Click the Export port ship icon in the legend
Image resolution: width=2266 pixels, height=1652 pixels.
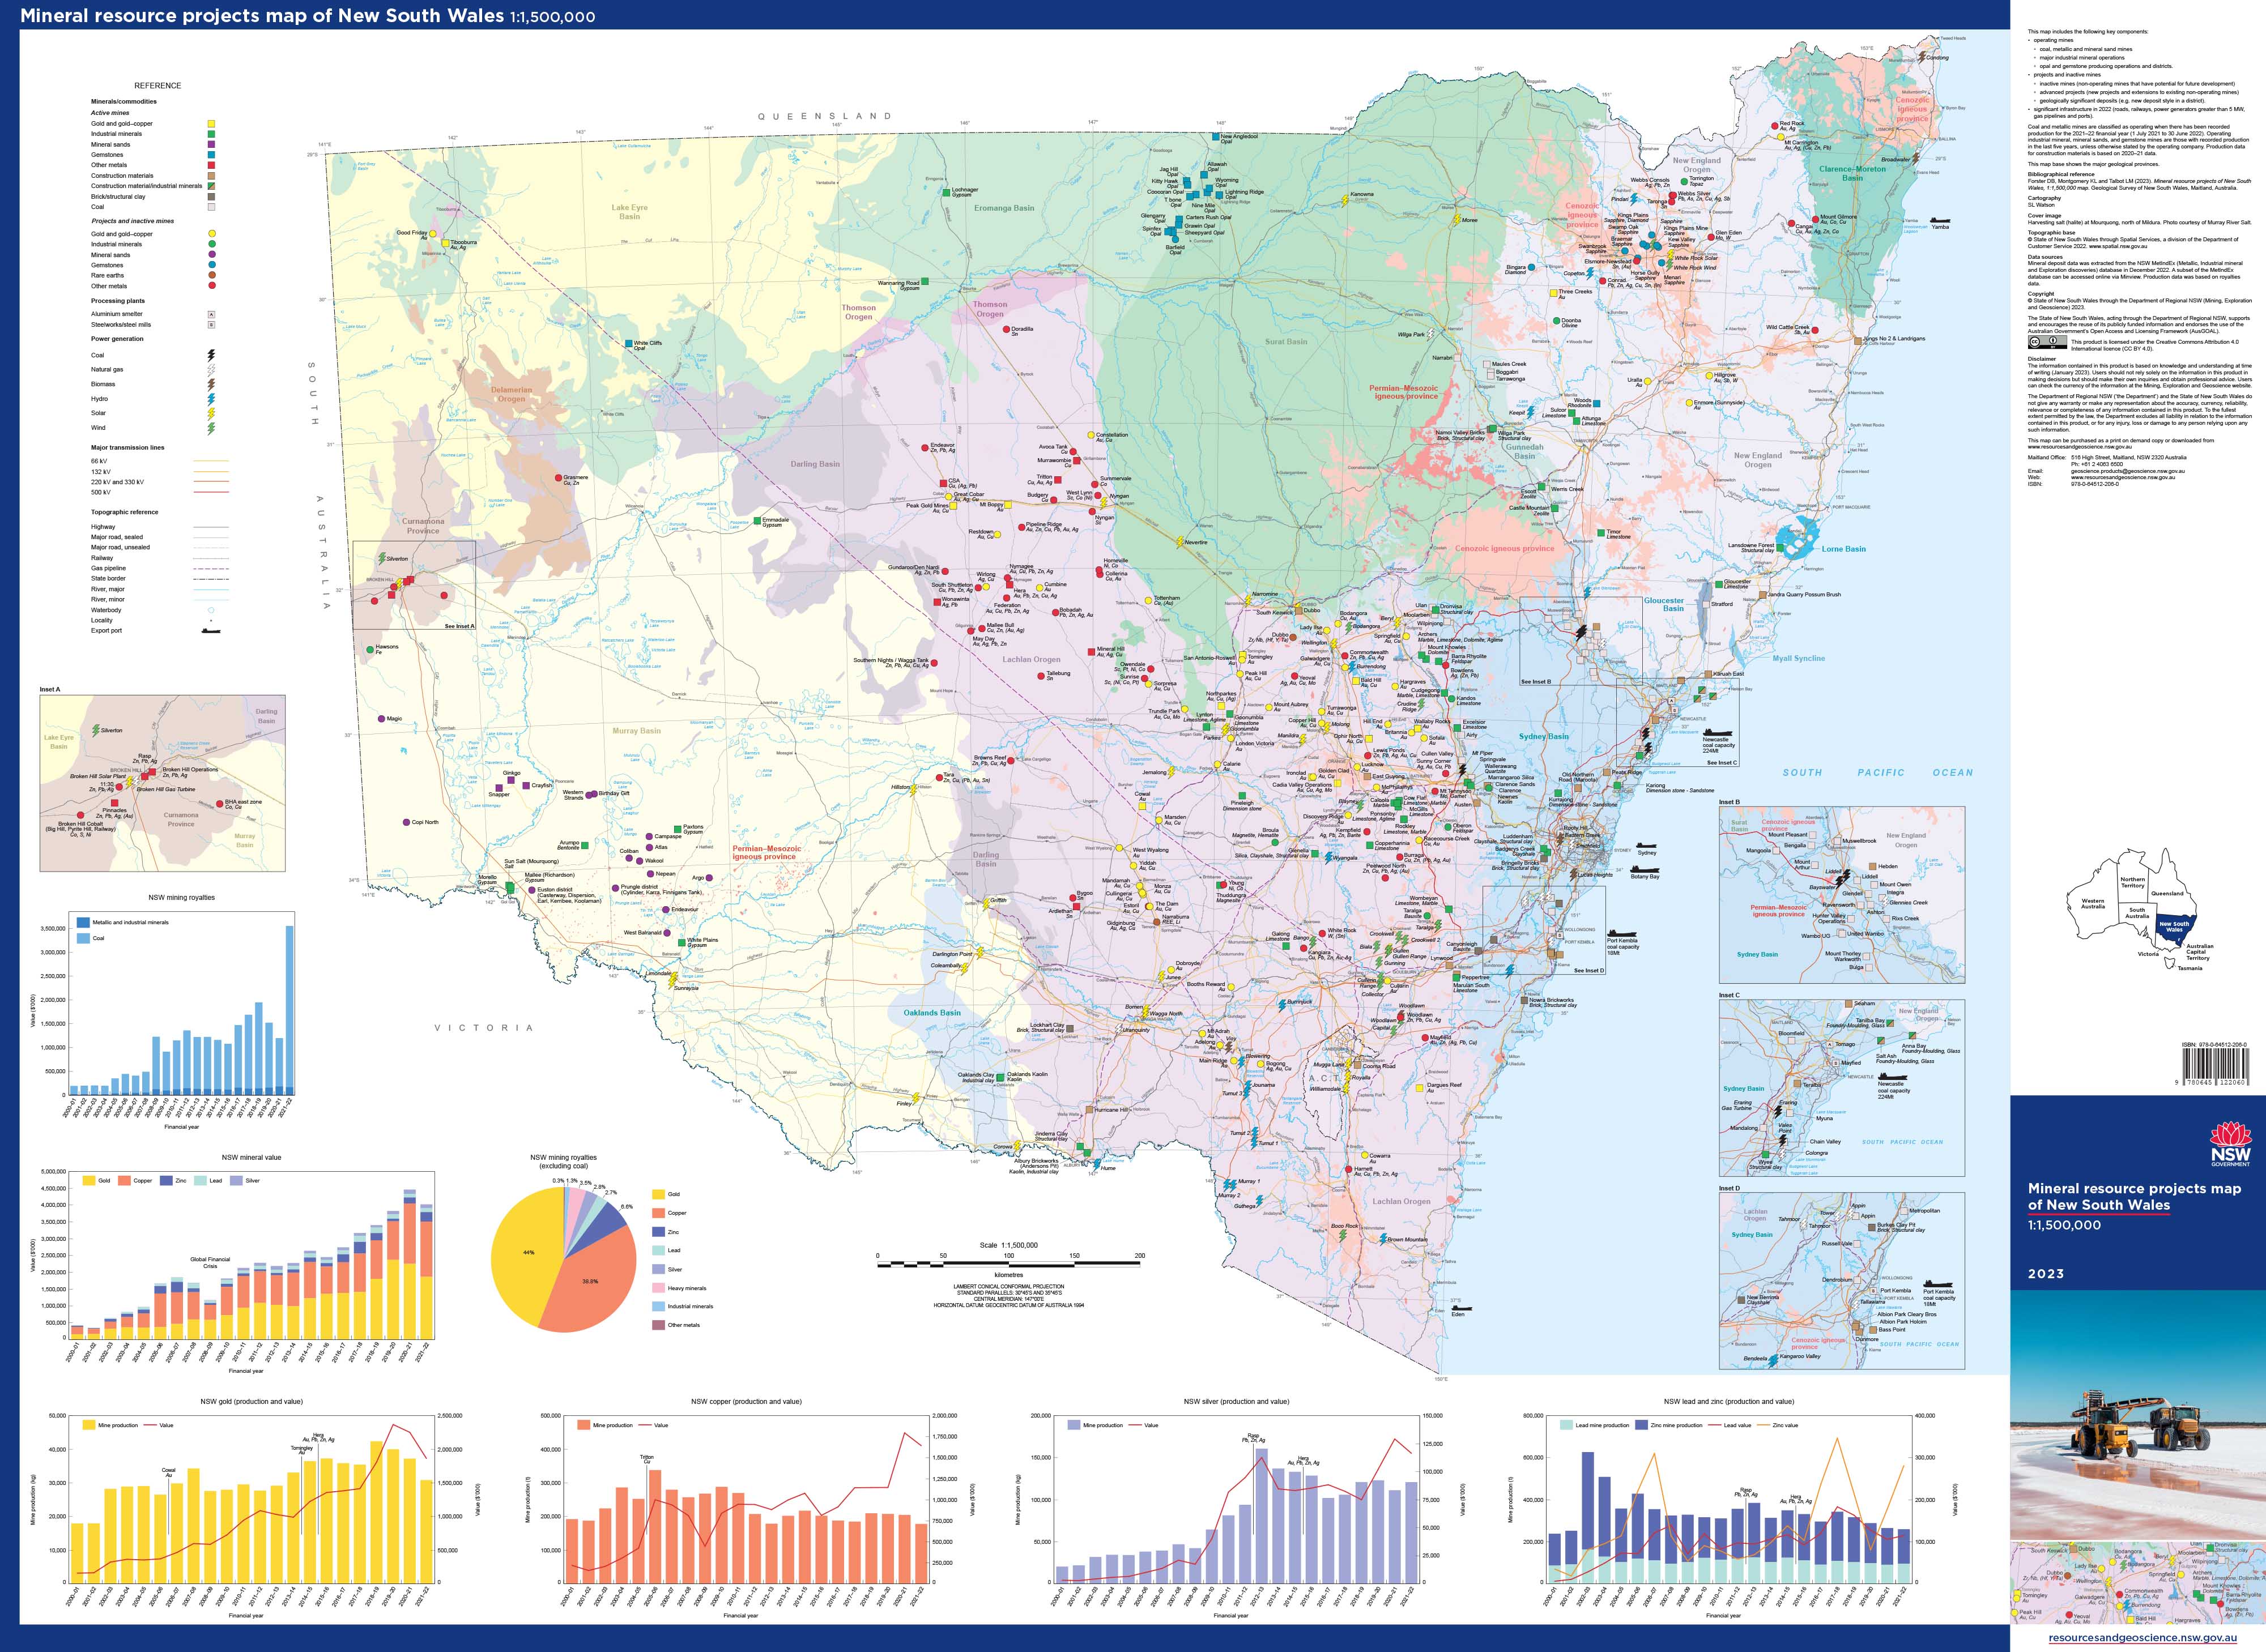tap(211, 631)
